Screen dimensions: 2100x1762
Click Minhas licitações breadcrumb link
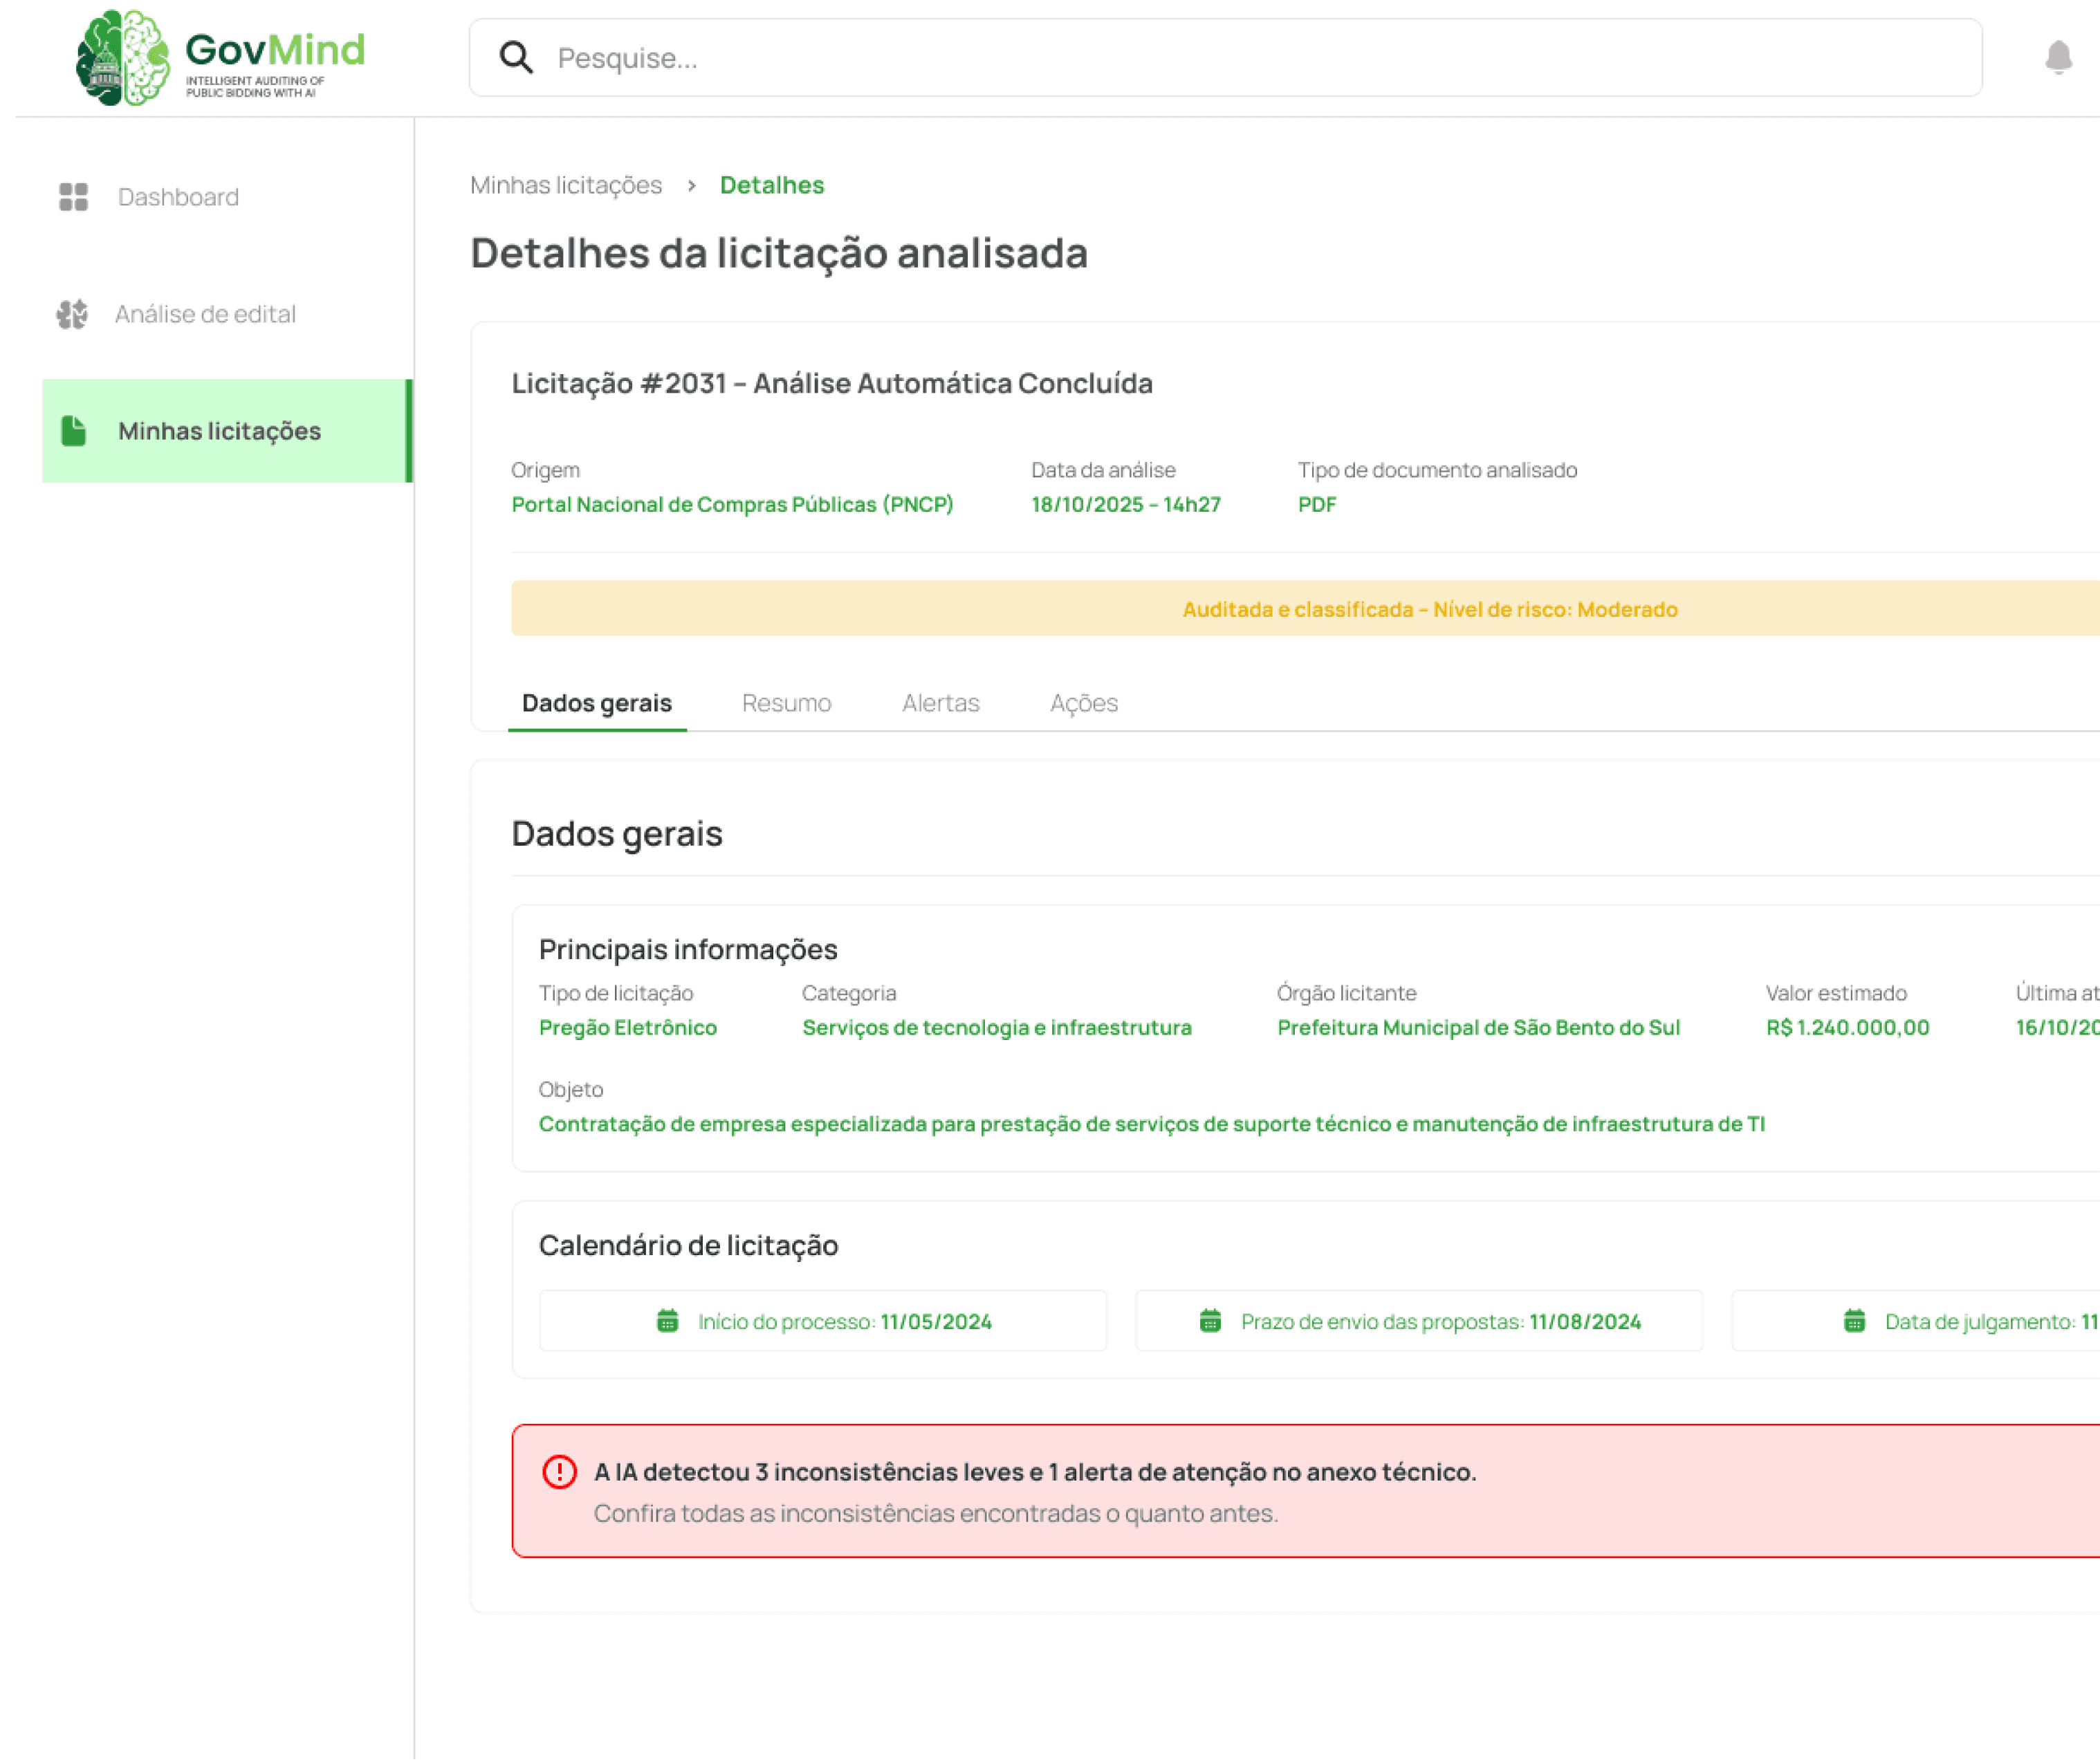[566, 185]
